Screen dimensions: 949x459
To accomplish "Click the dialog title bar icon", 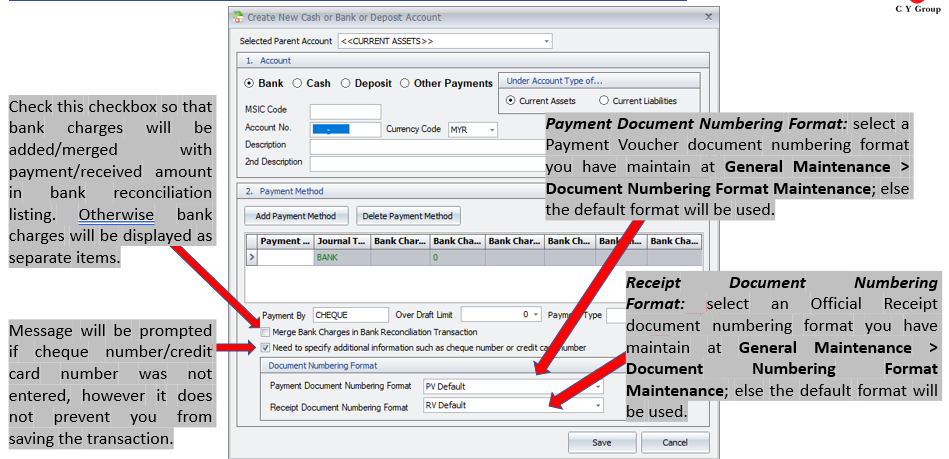I will click(237, 17).
